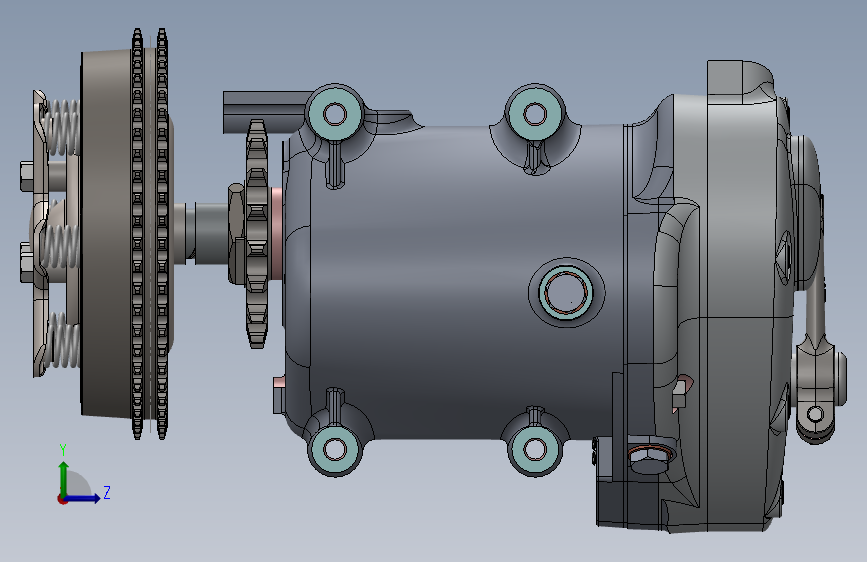867x562 pixels.
Task: Select the blue Z axis arrow of the triad
Action: tap(83, 498)
